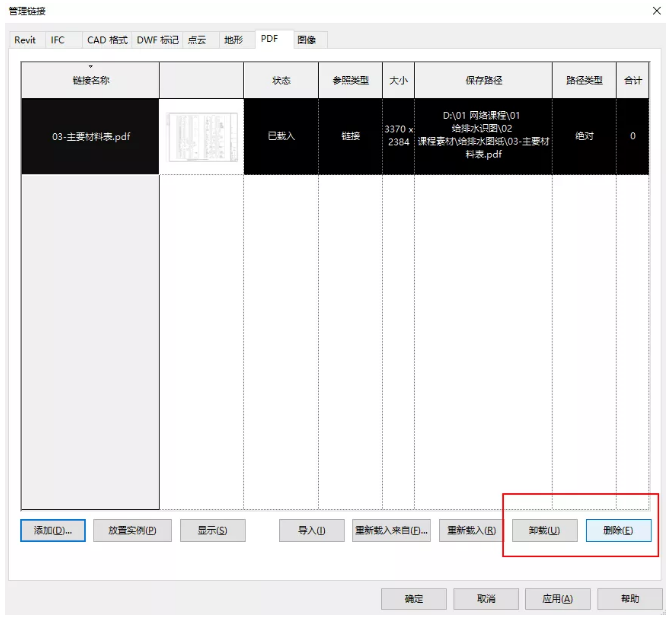Confirm with the 确定 button
This screenshot has height=620, width=669.
tap(413, 599)
